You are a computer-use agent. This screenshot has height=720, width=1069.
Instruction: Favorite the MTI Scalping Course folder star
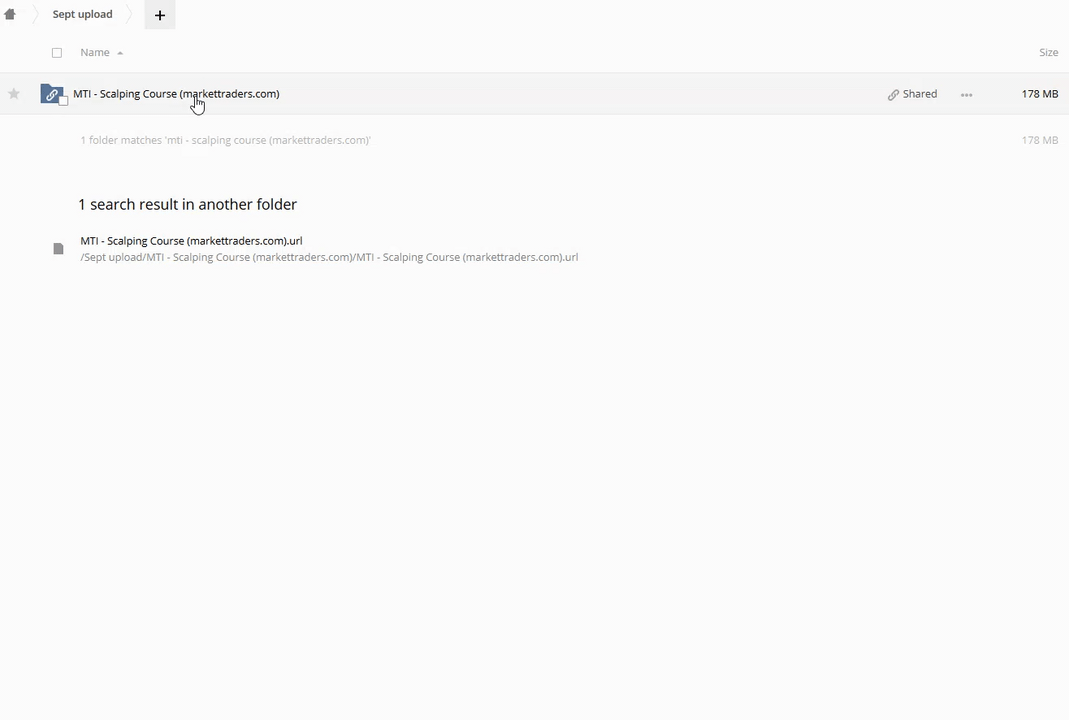[14, 94]
